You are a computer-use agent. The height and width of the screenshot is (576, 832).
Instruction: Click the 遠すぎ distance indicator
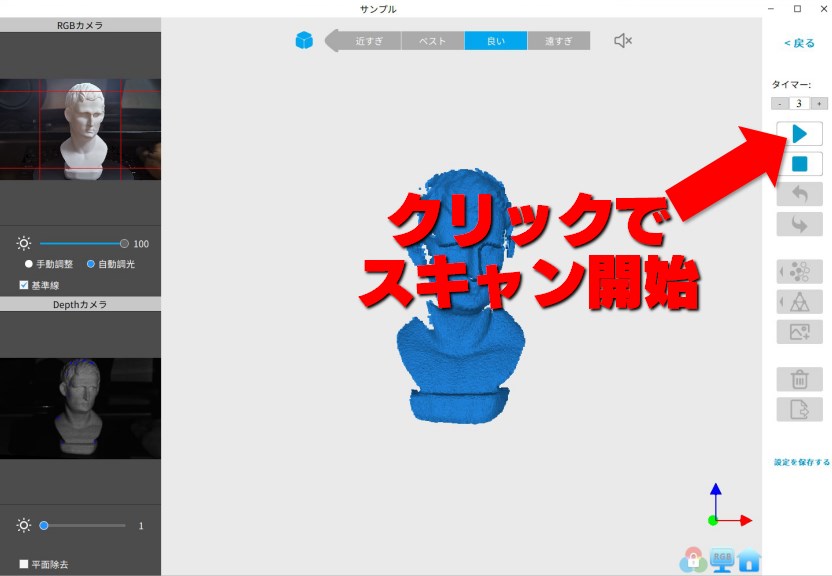(x=559, y=41)
